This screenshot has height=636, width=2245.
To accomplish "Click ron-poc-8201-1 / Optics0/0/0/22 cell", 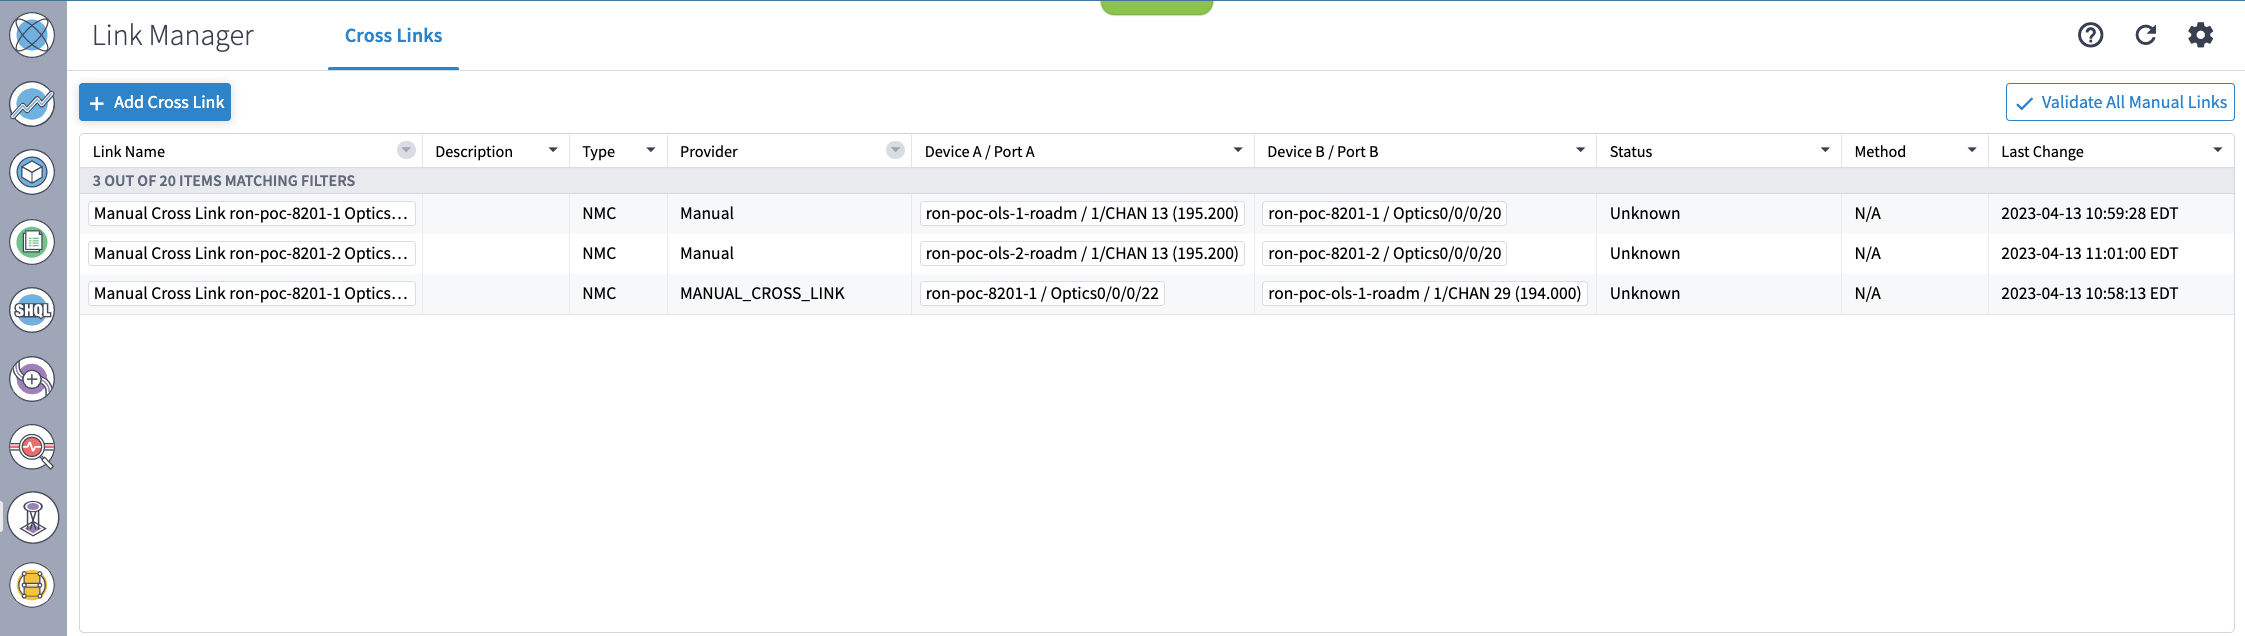I will pyautogui.click(x=1042, y=293).
